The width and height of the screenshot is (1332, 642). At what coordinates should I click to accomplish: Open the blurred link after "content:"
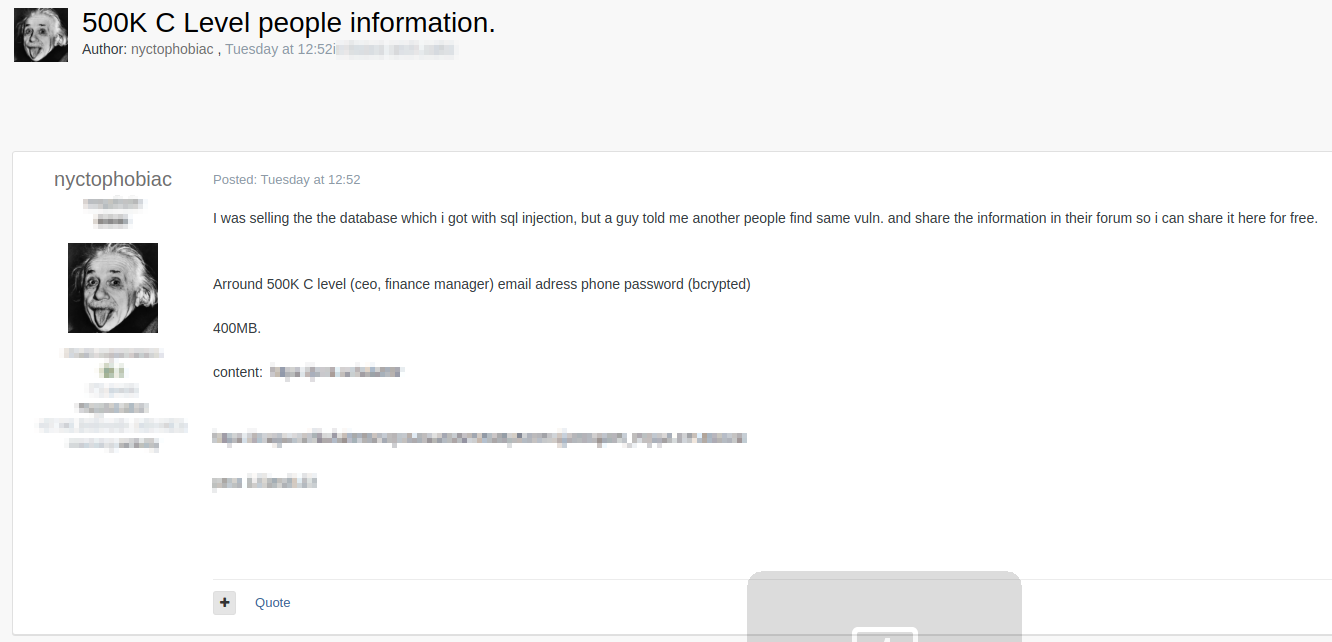click(x=336, y=372)
